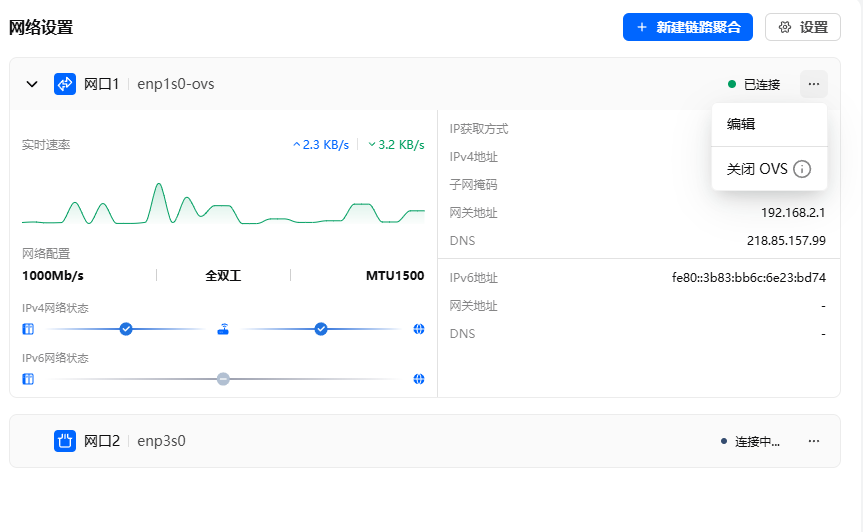This screenshot has width=863, height=532.
Task: Select 编辑 from the context menu
Action: click(741, 124)
